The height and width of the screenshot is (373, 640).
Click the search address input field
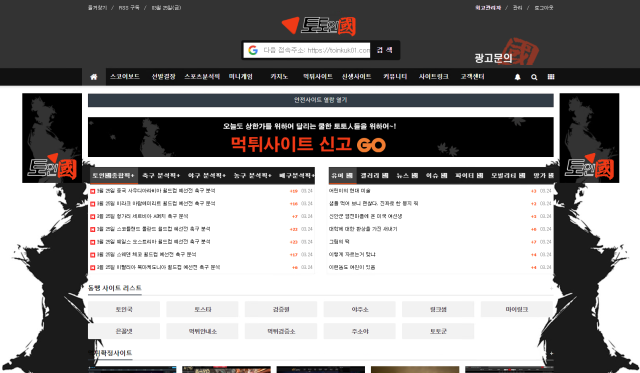coord(316,50)
